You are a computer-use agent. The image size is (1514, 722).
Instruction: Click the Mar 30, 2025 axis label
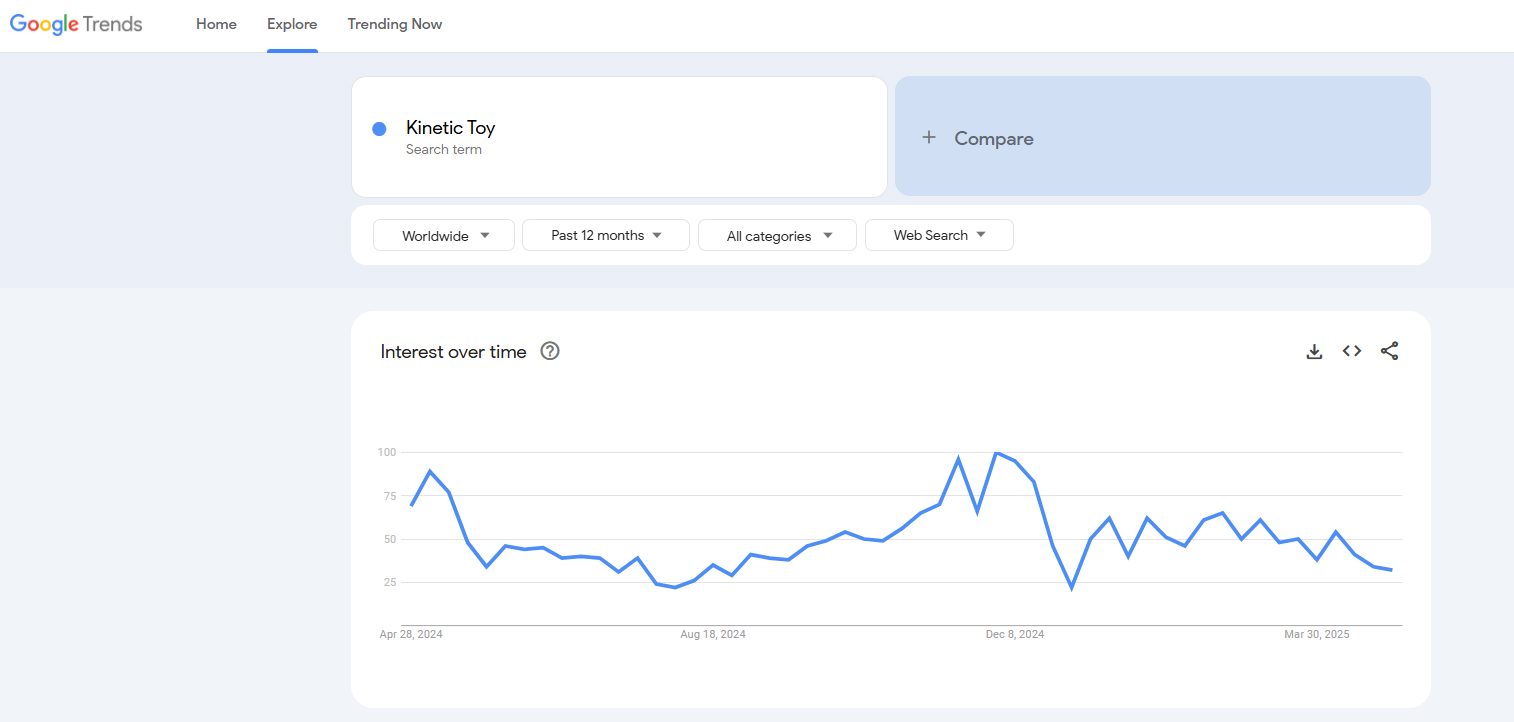[x=1317, y=635]
